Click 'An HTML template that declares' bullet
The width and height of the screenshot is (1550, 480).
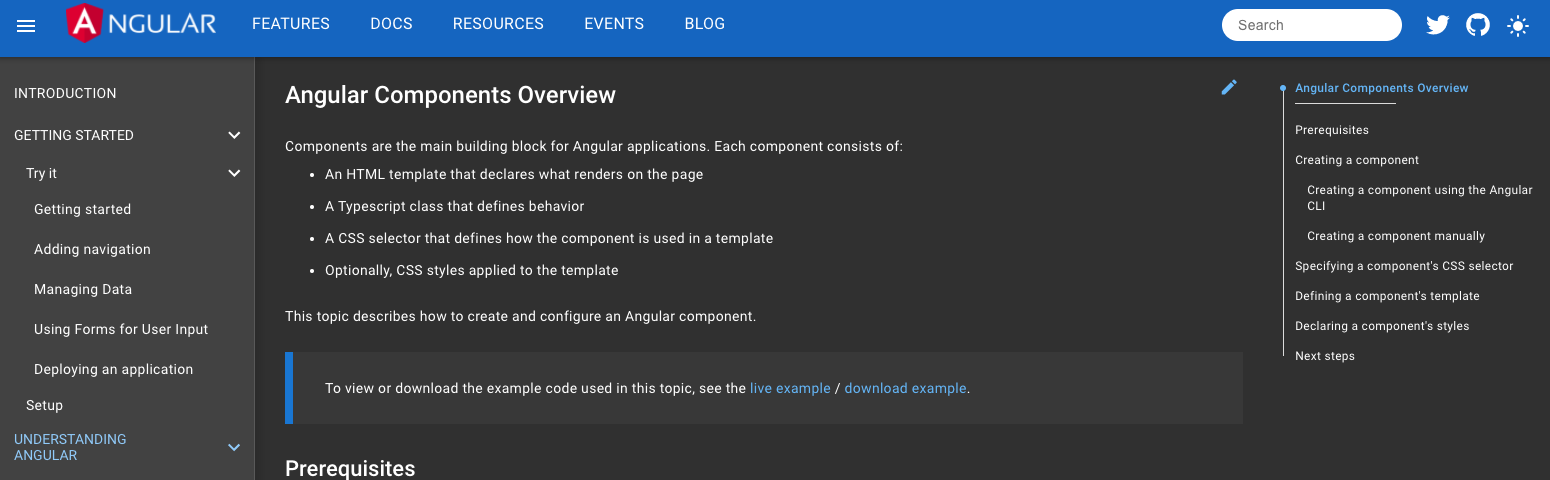[x=514, y=174]
